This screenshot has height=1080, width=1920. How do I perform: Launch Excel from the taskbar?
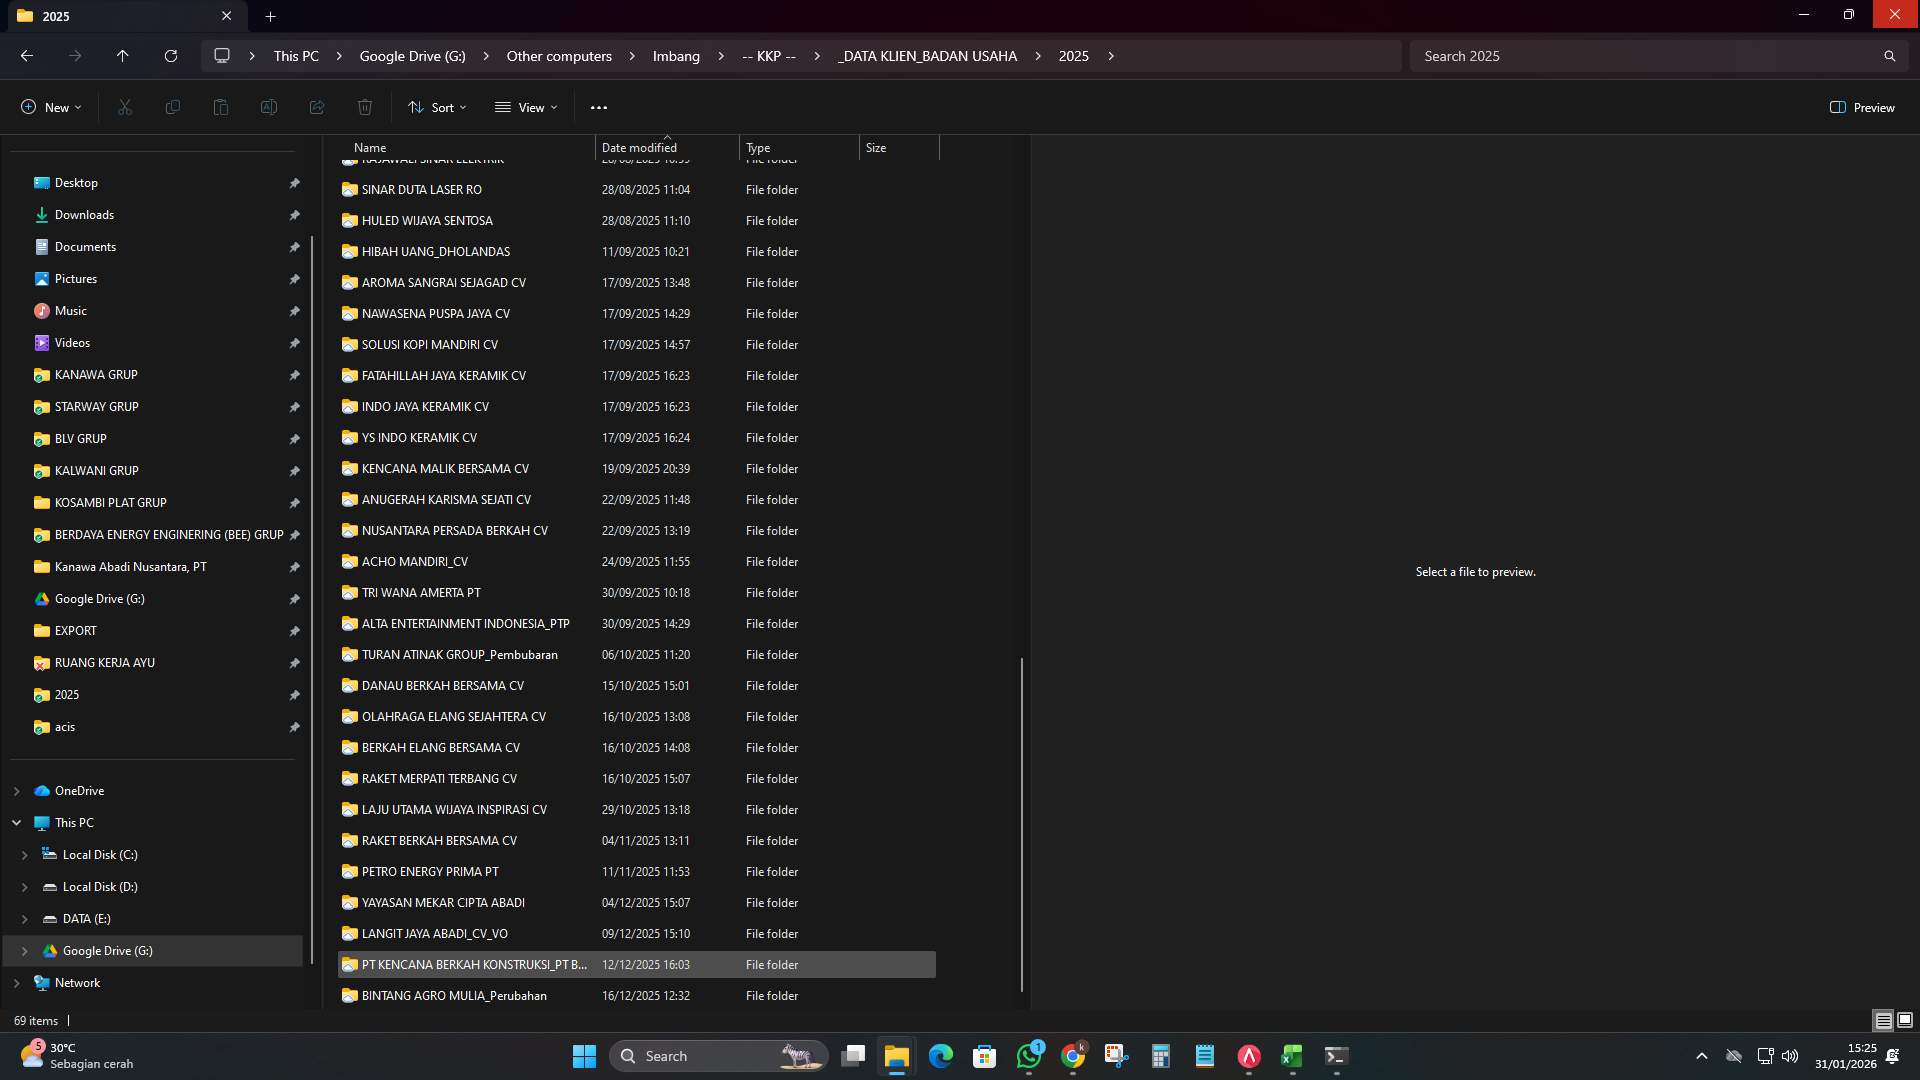1290,1055
